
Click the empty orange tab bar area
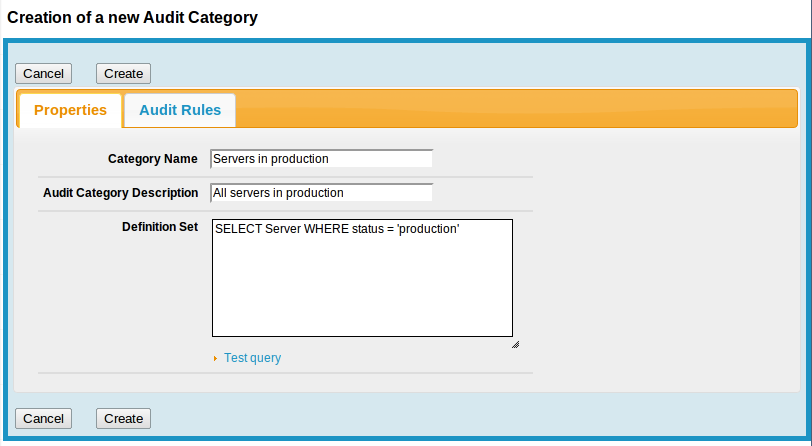[520, 108]
